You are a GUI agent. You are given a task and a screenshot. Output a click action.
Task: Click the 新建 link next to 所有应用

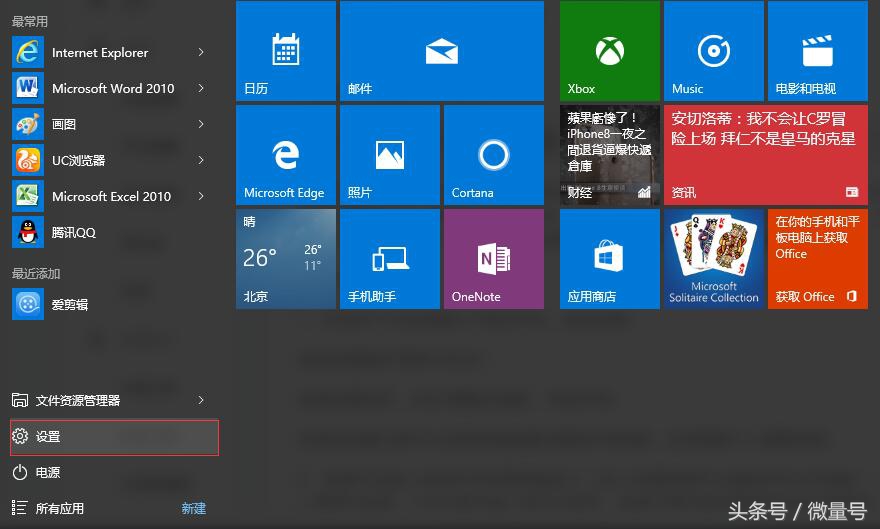(x=194, y=508)
